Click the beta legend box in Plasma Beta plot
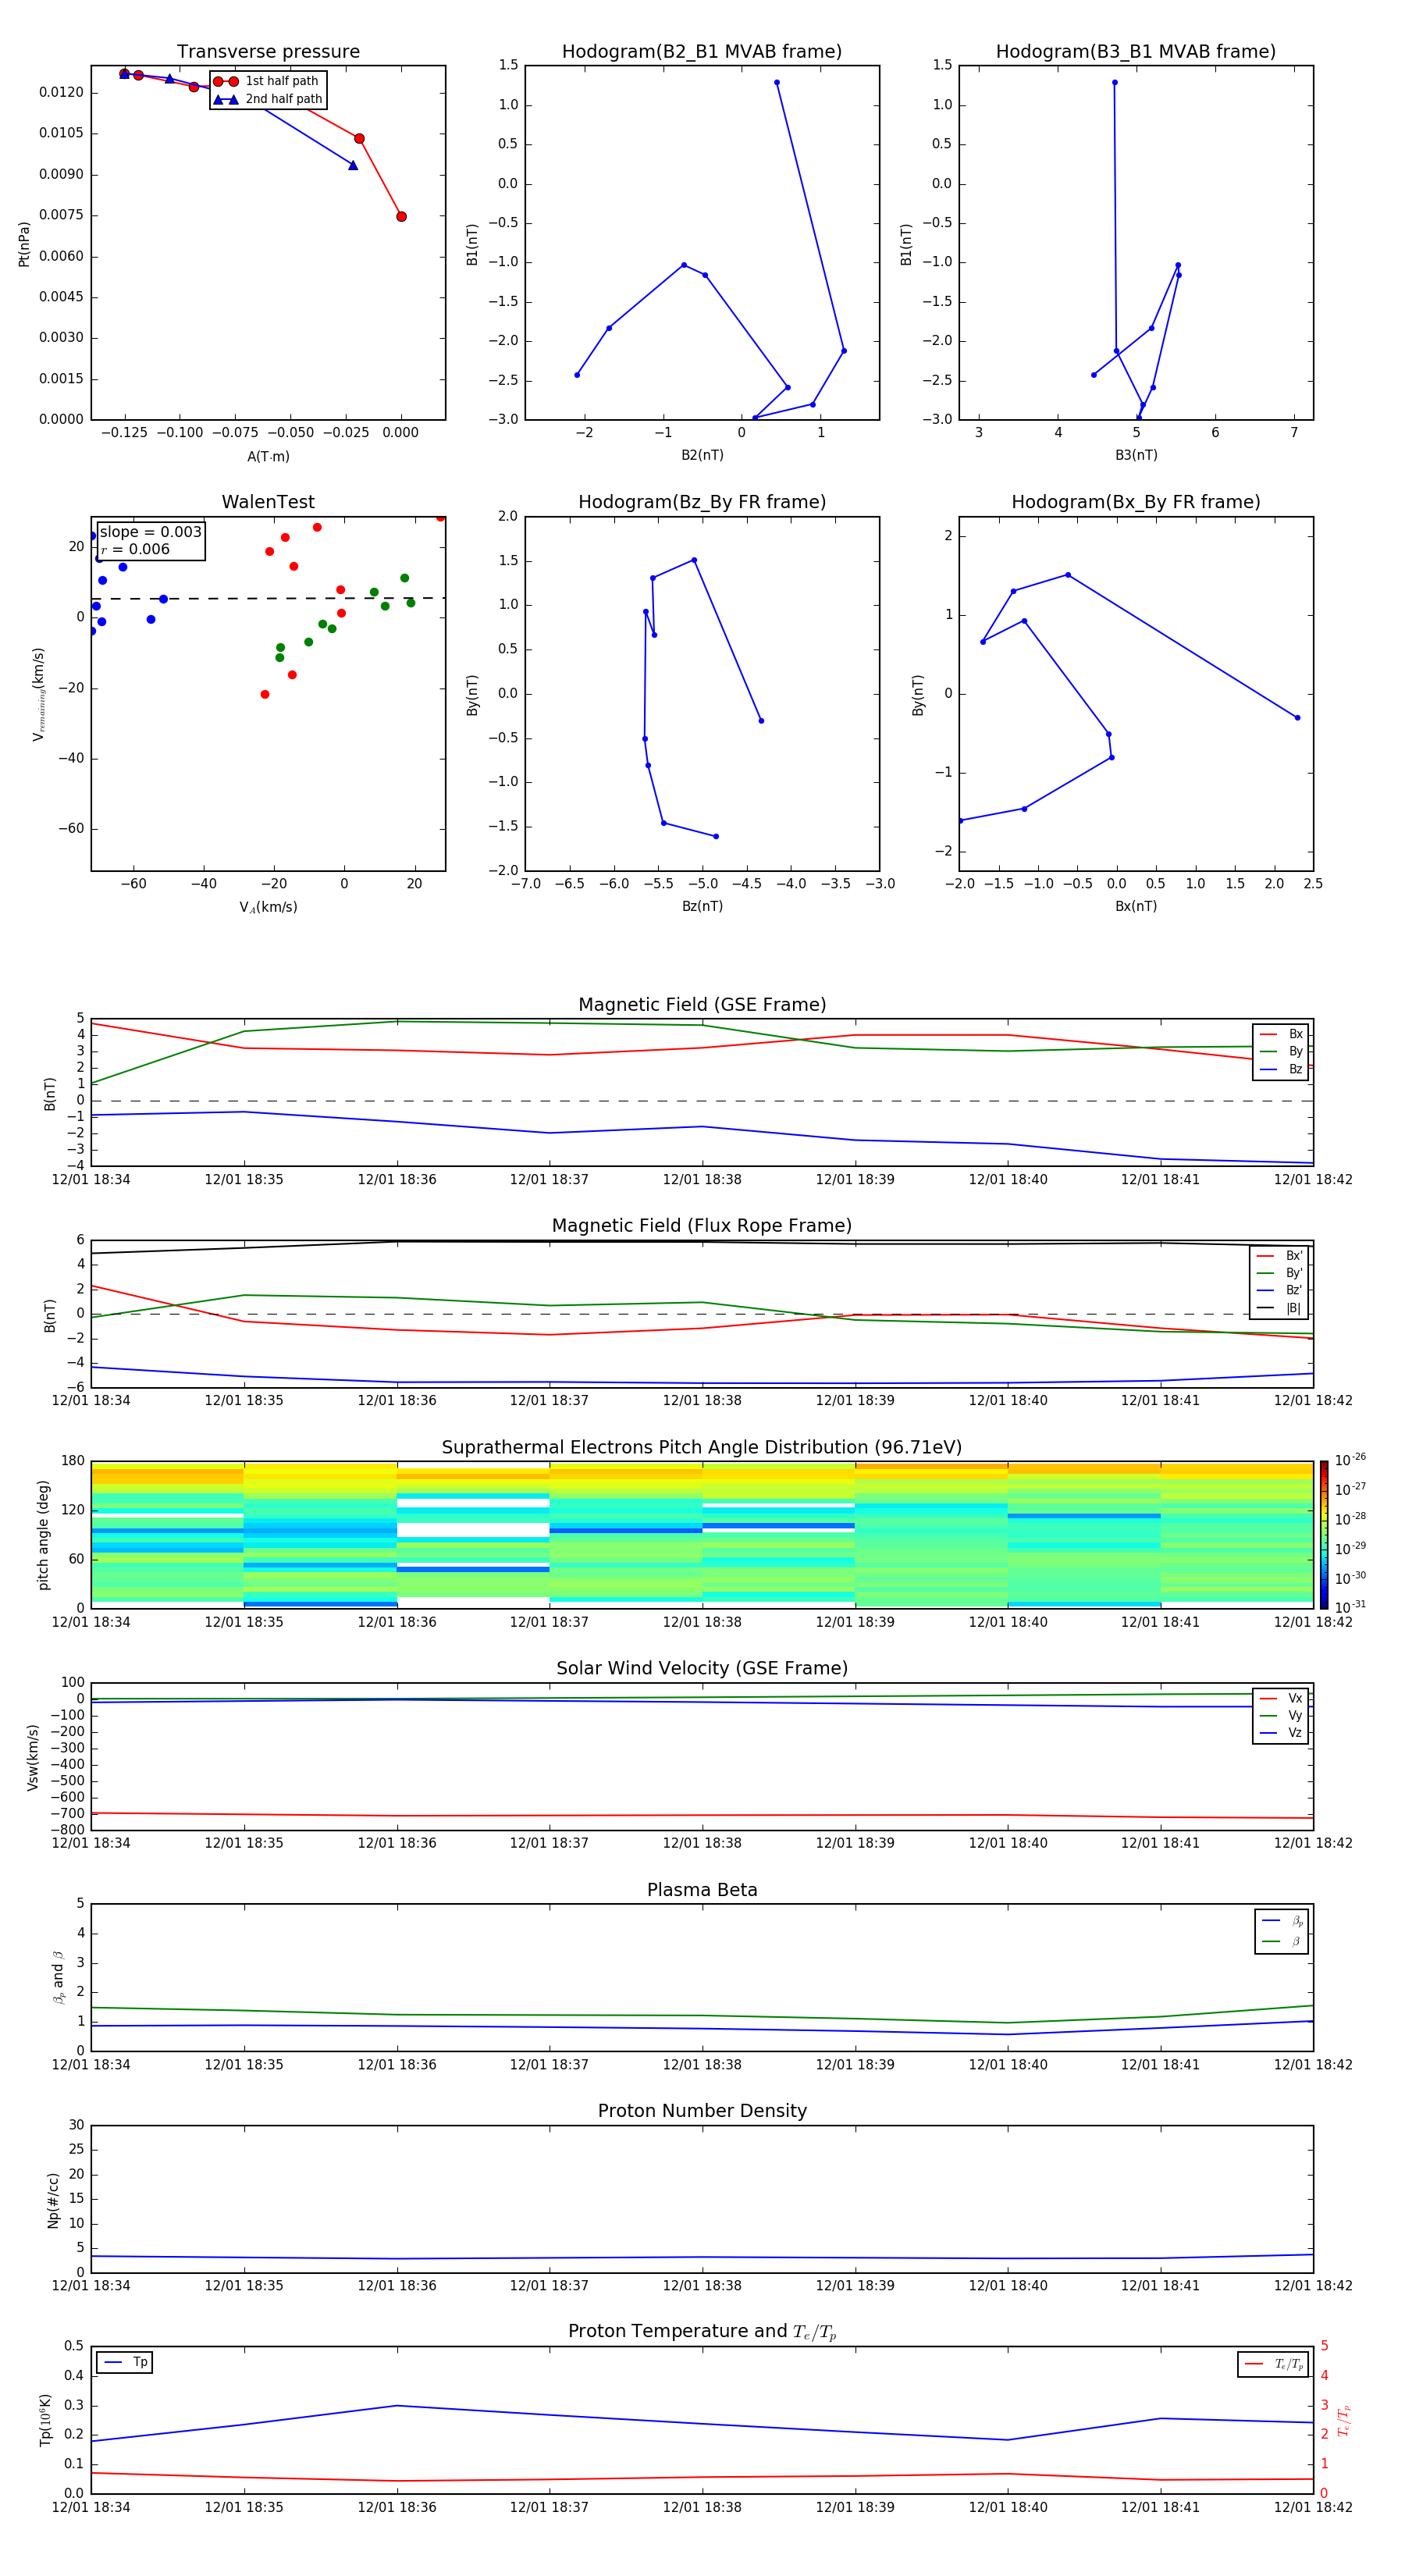1405x2576 pixels. click(x=1281, y=1931)
